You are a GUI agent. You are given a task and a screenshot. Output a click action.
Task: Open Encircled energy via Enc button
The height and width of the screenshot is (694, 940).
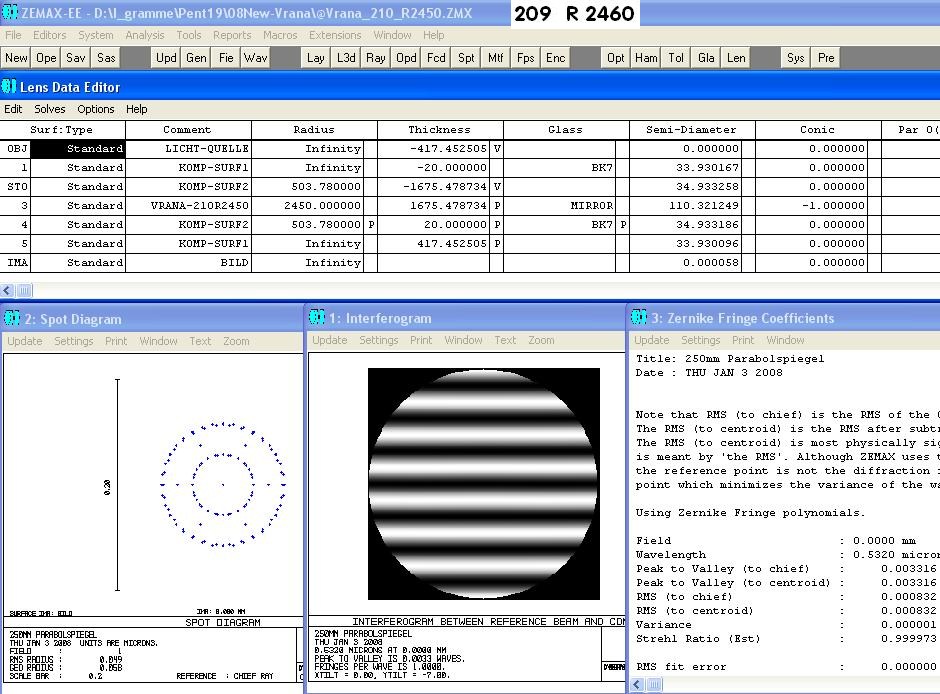tap(556, 58)
